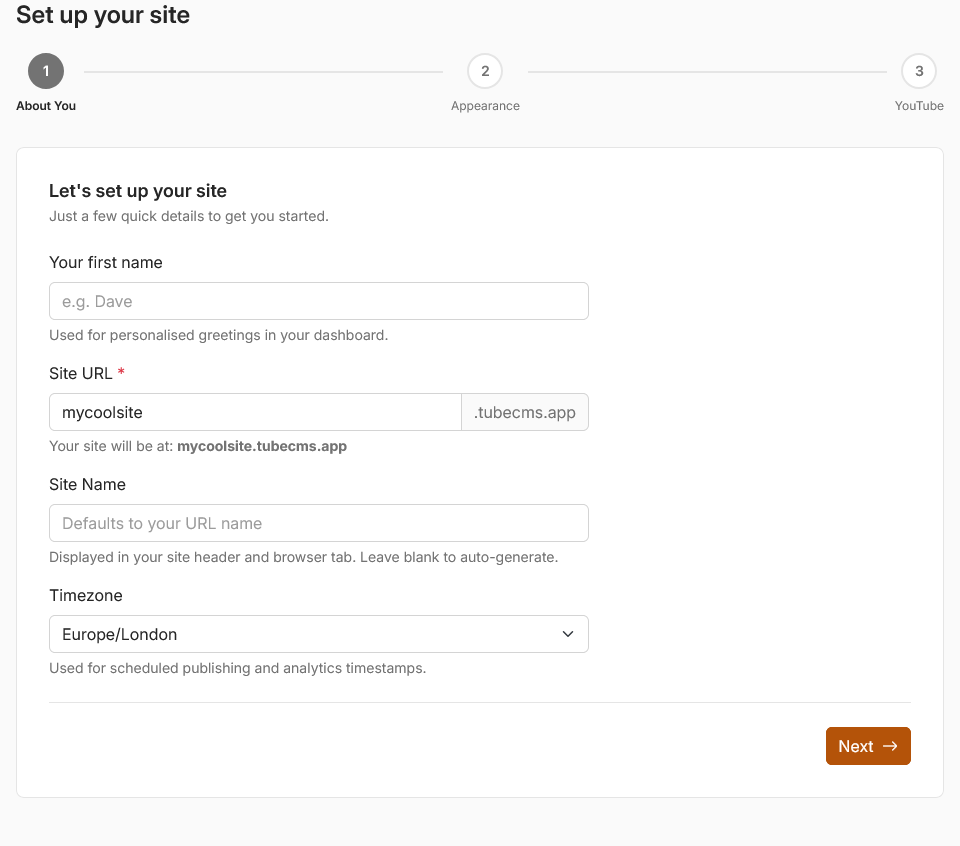Click the red asterisk beside Site URL

pos(120,373)
